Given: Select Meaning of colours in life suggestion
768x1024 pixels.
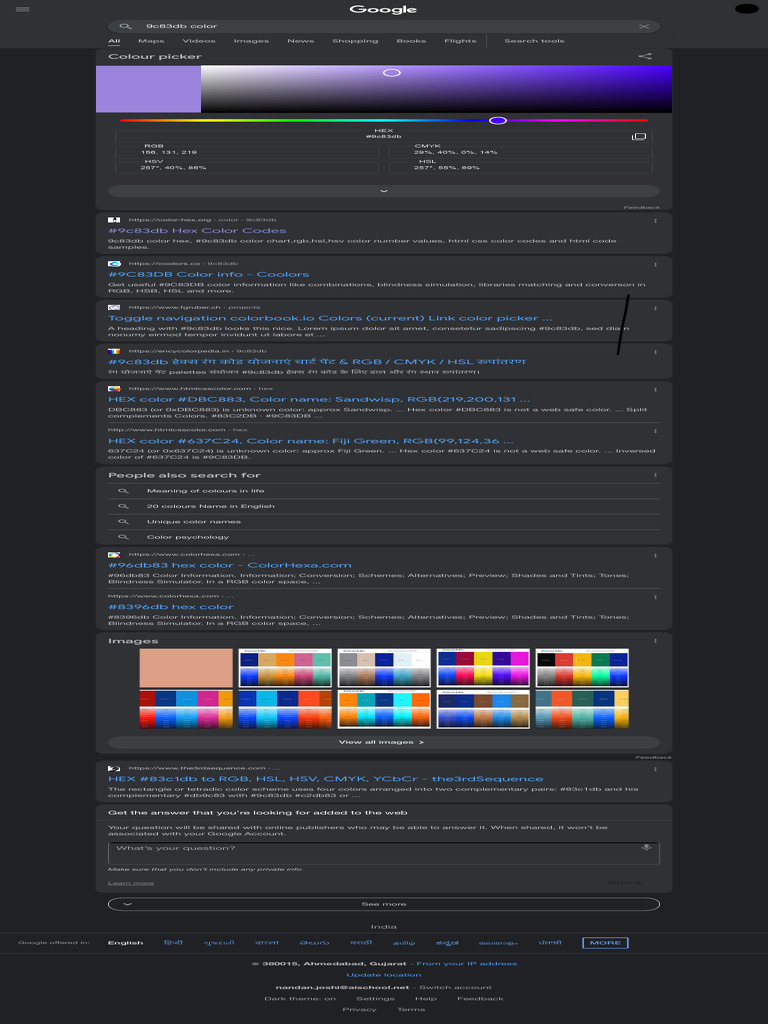Looking at the screenshot, I should [206, 491].
